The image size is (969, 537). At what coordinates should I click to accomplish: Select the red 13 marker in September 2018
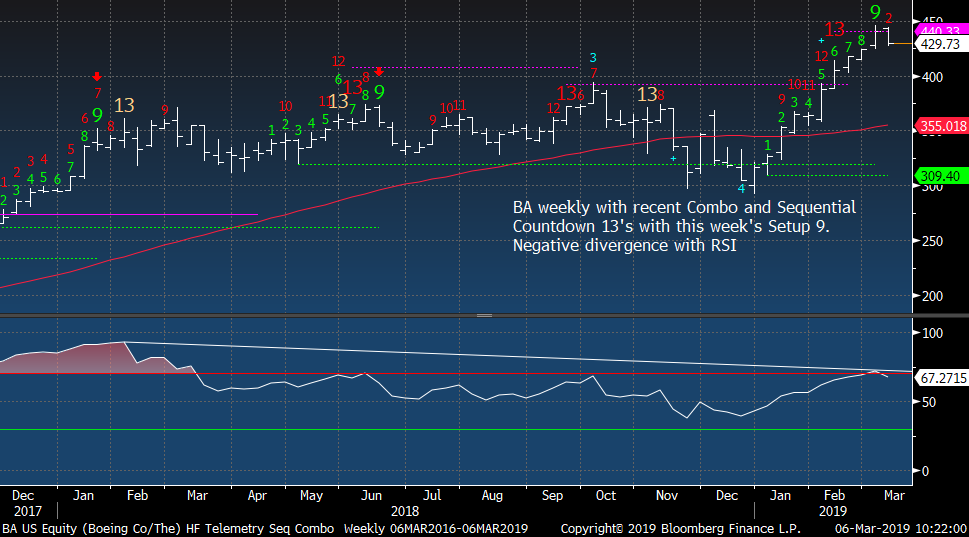click(x=566, y=93)
